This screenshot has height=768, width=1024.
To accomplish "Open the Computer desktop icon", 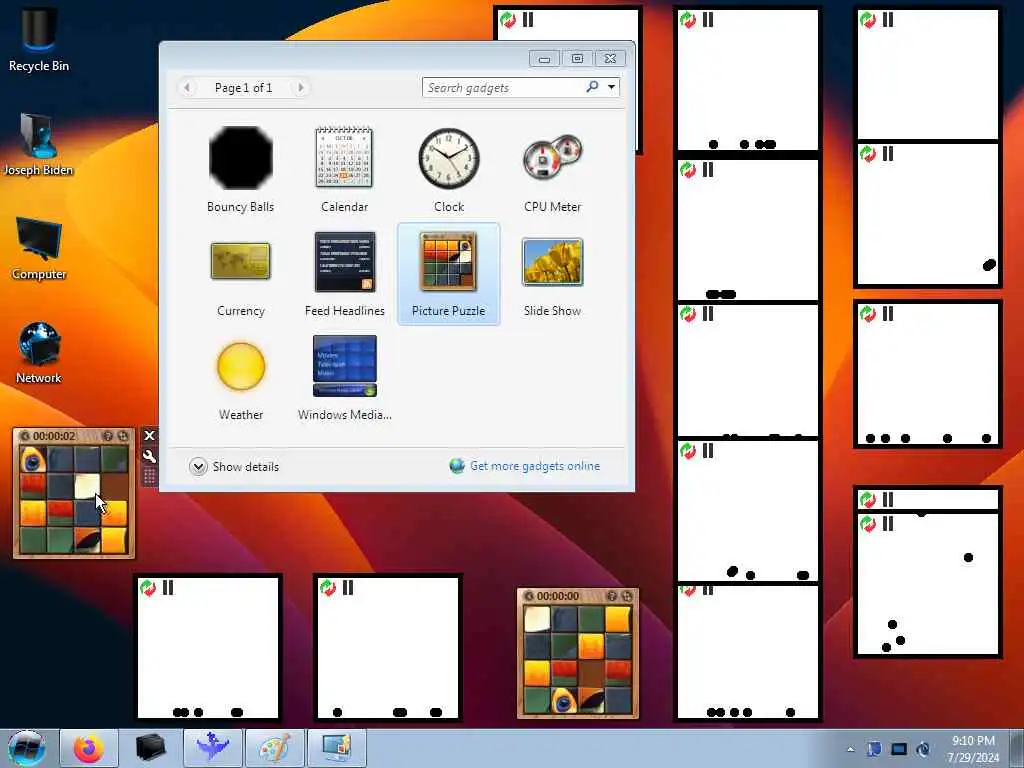I will pos(39,249).
